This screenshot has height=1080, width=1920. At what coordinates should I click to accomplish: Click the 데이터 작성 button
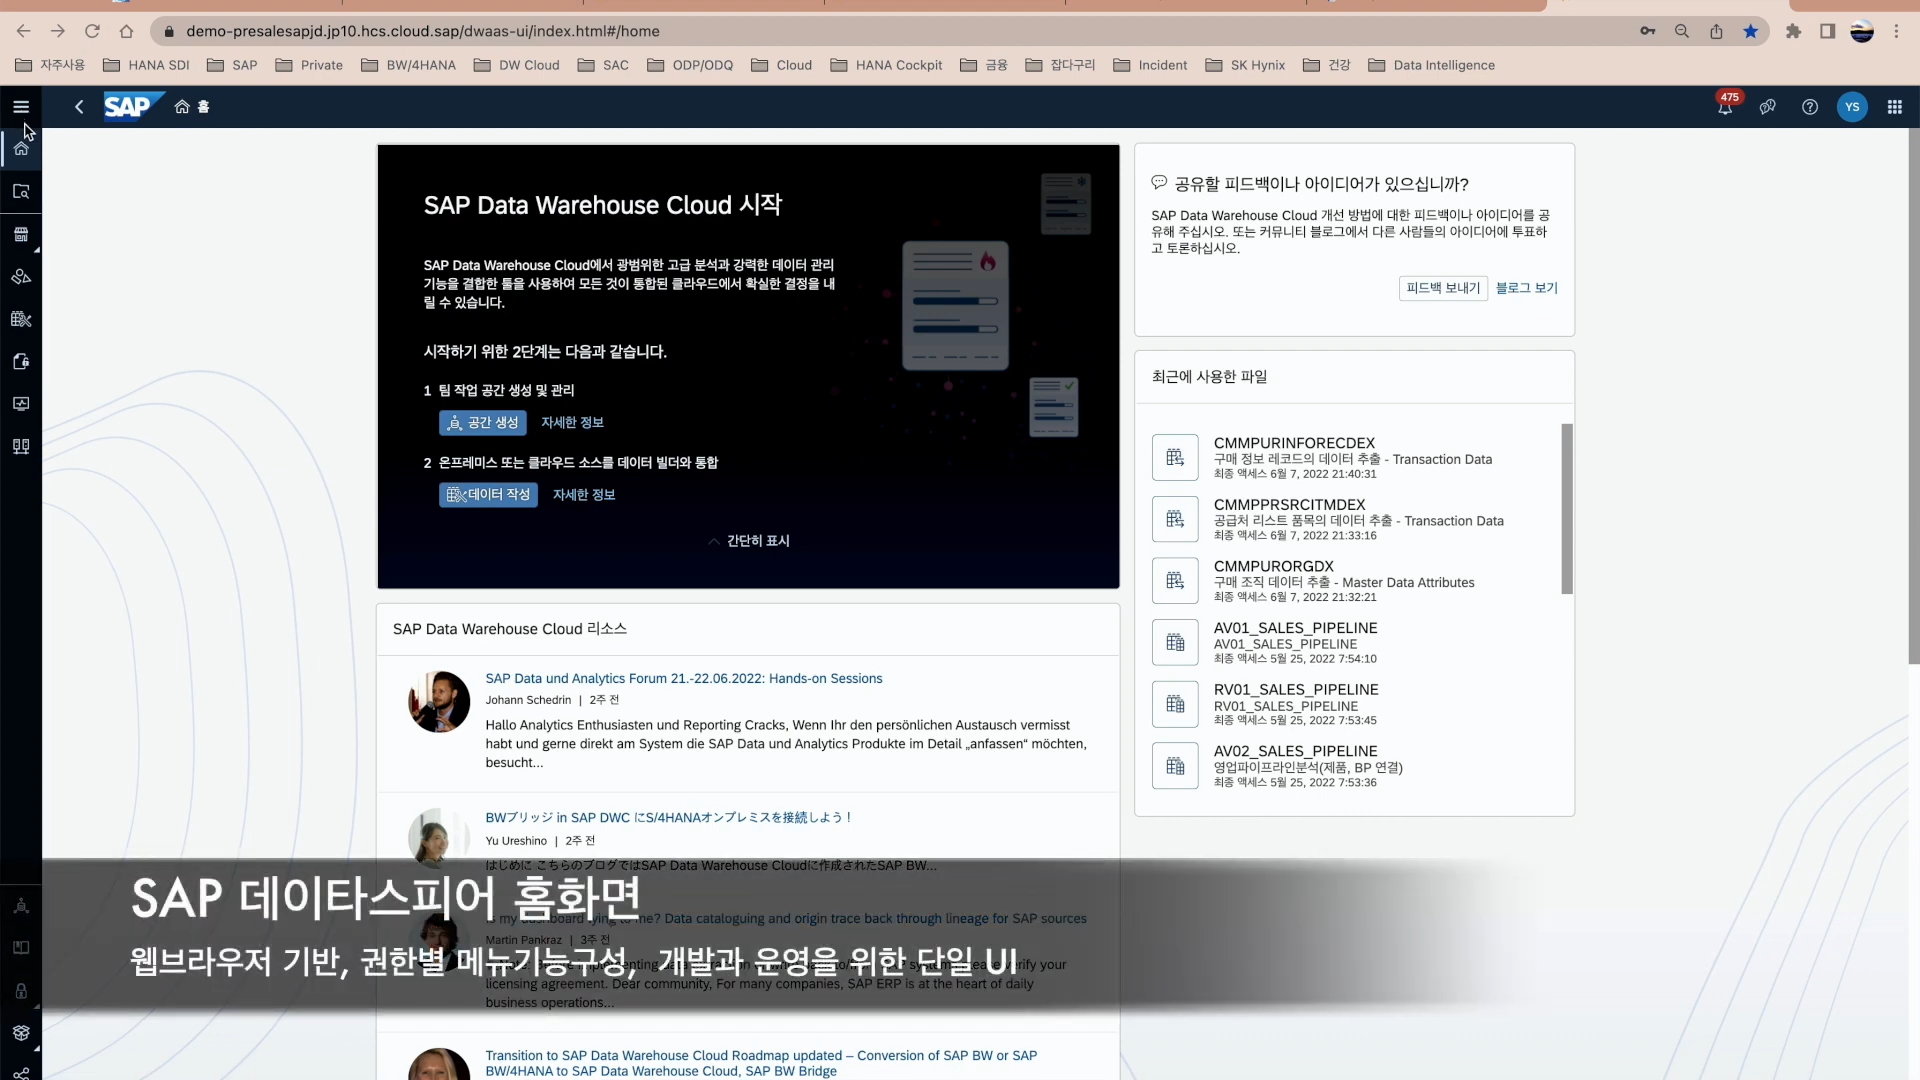coord(488,495)
